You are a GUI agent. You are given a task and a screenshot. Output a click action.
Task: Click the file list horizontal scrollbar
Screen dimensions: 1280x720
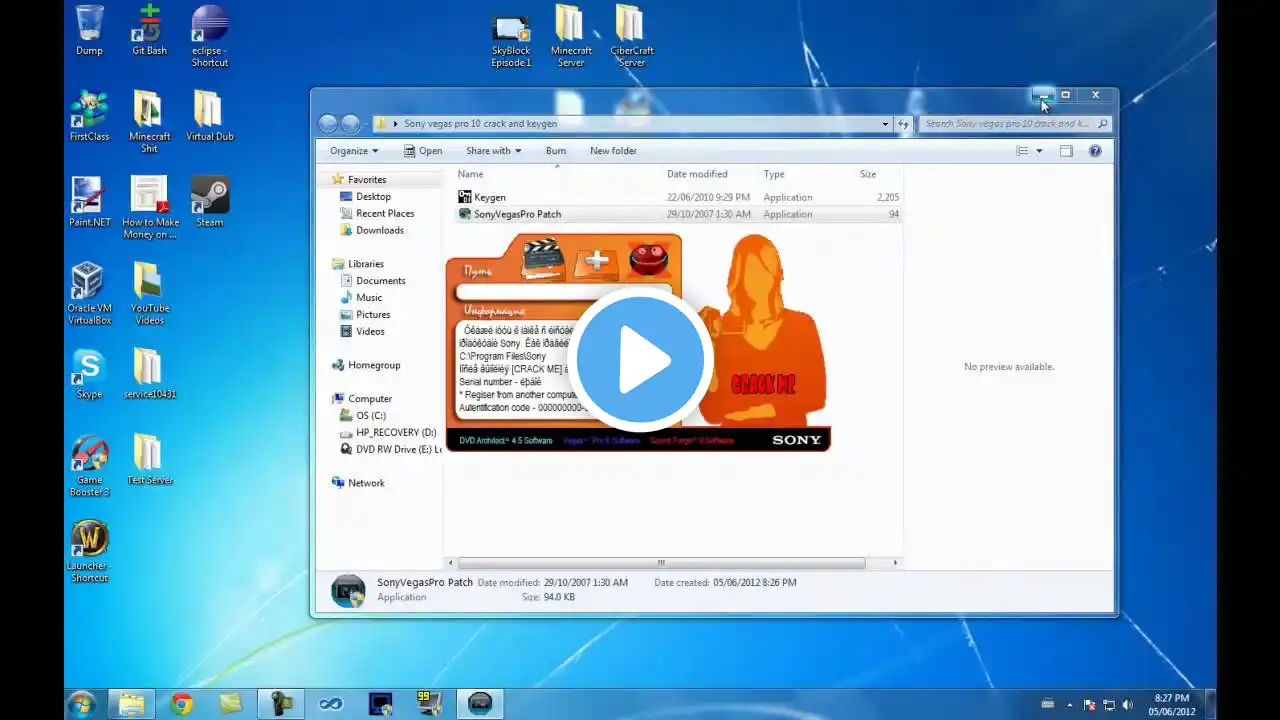point(661,563)
